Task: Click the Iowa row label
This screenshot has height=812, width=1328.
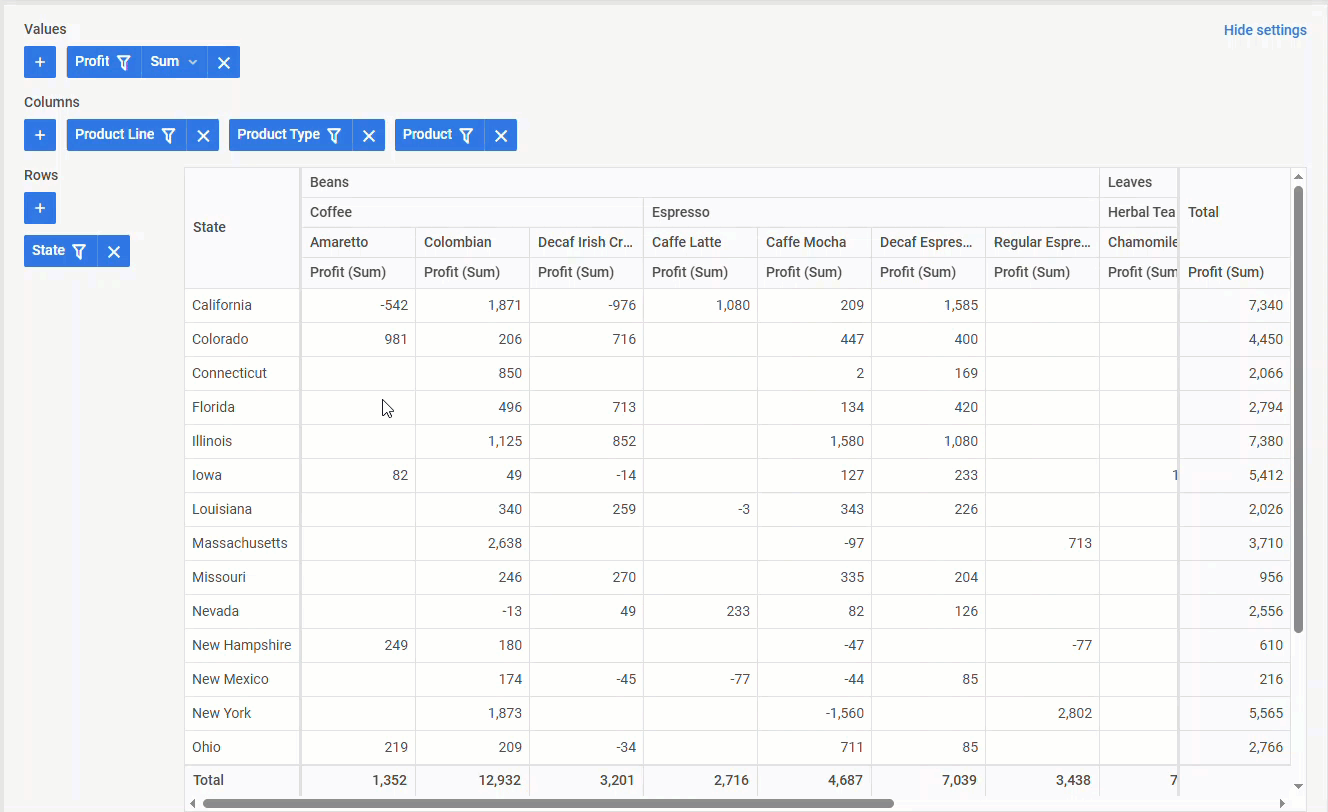Action: tap(242, 476)
